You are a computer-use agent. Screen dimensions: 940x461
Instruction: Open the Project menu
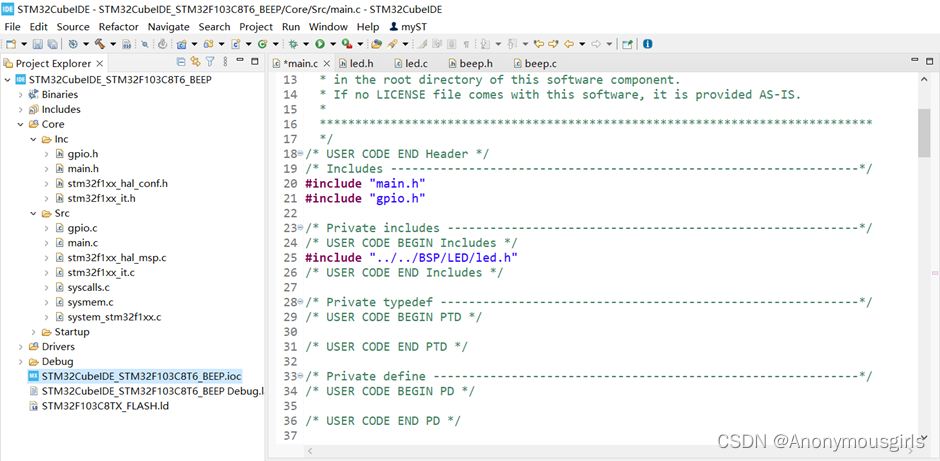256,26
